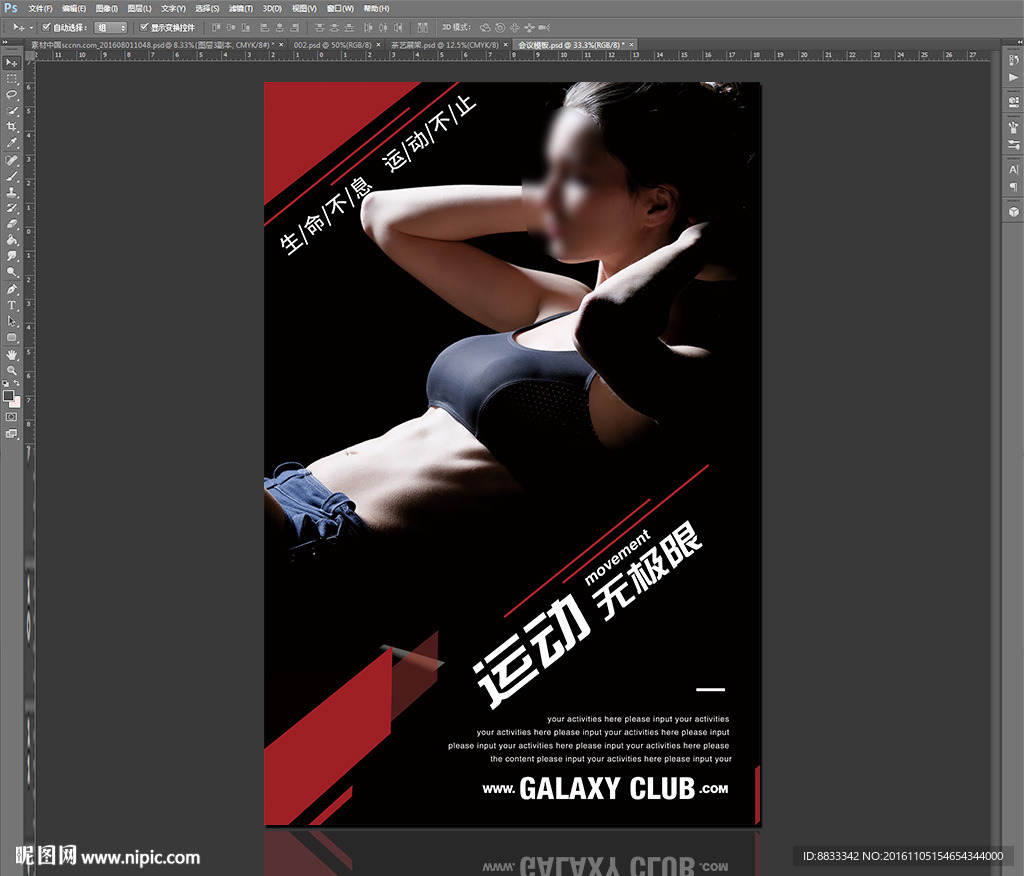Screen dimensions: 1024x876
Task: Select the Rectangular Marquee tool
Action: tap(12, 78)
